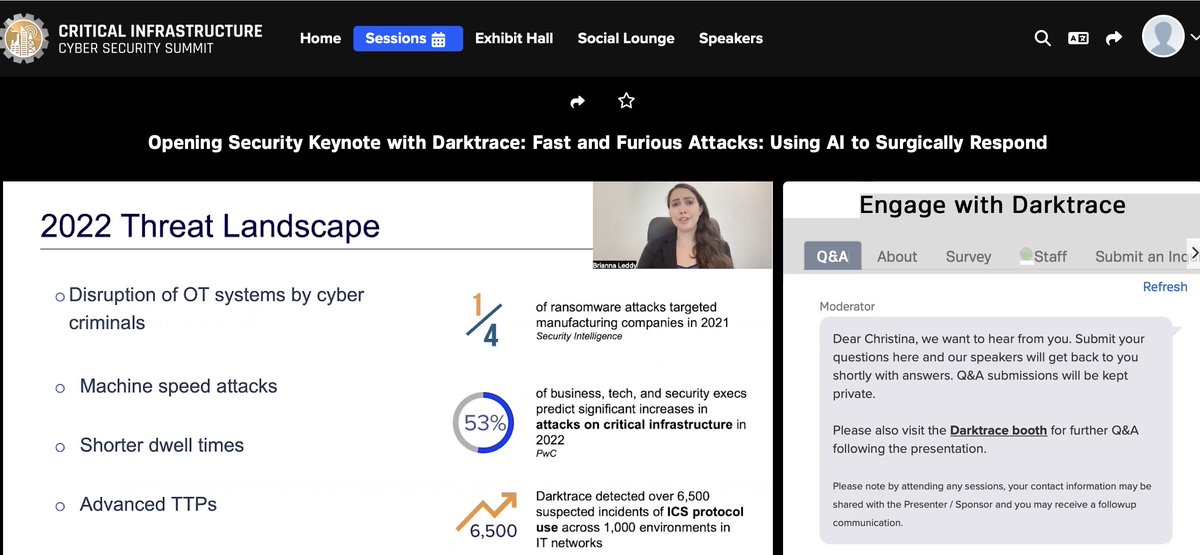Click the 6,500 upward arrow graphic

[x=488, y=514]
